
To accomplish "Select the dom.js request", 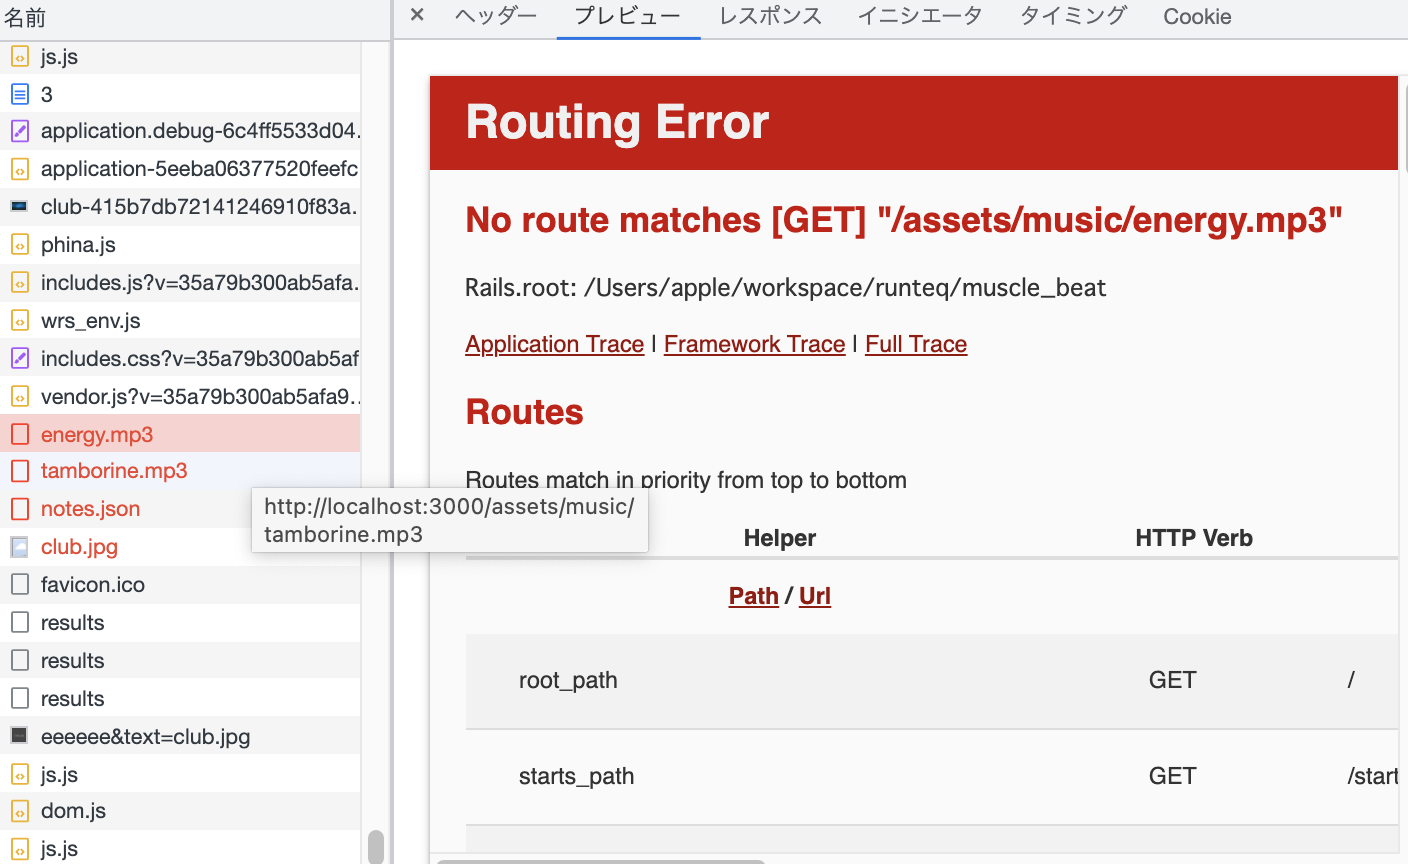I will tap(180, 811).
